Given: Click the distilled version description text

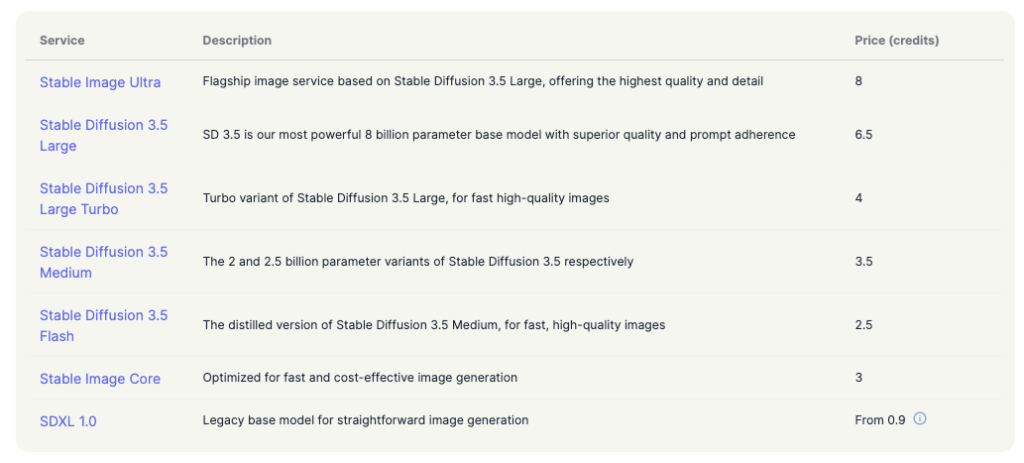Looking at the screenshot, I should [x=434, y=325].
